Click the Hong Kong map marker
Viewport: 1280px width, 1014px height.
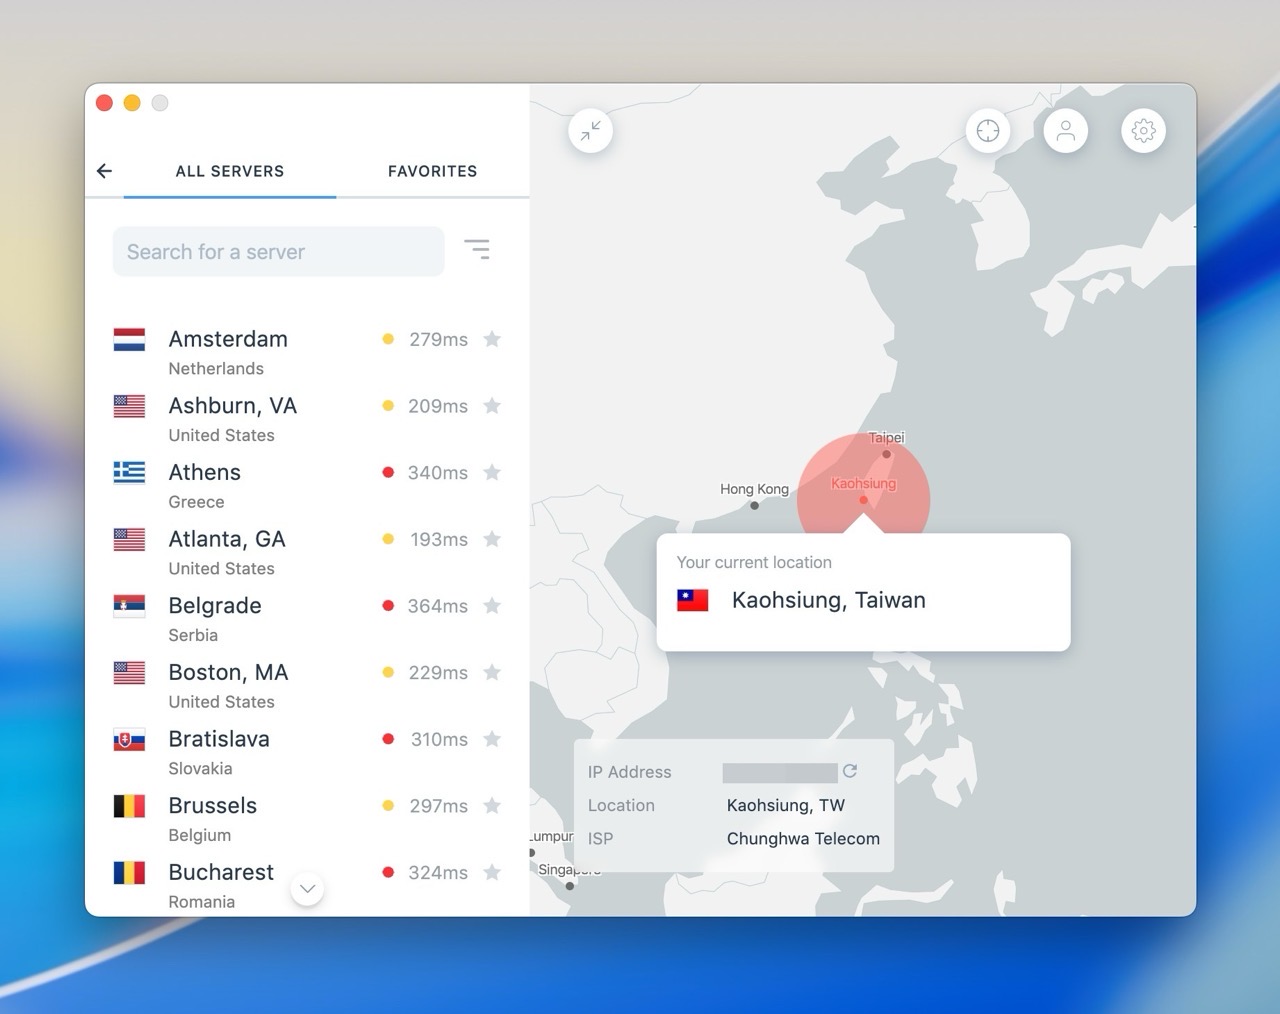point(754,505)
